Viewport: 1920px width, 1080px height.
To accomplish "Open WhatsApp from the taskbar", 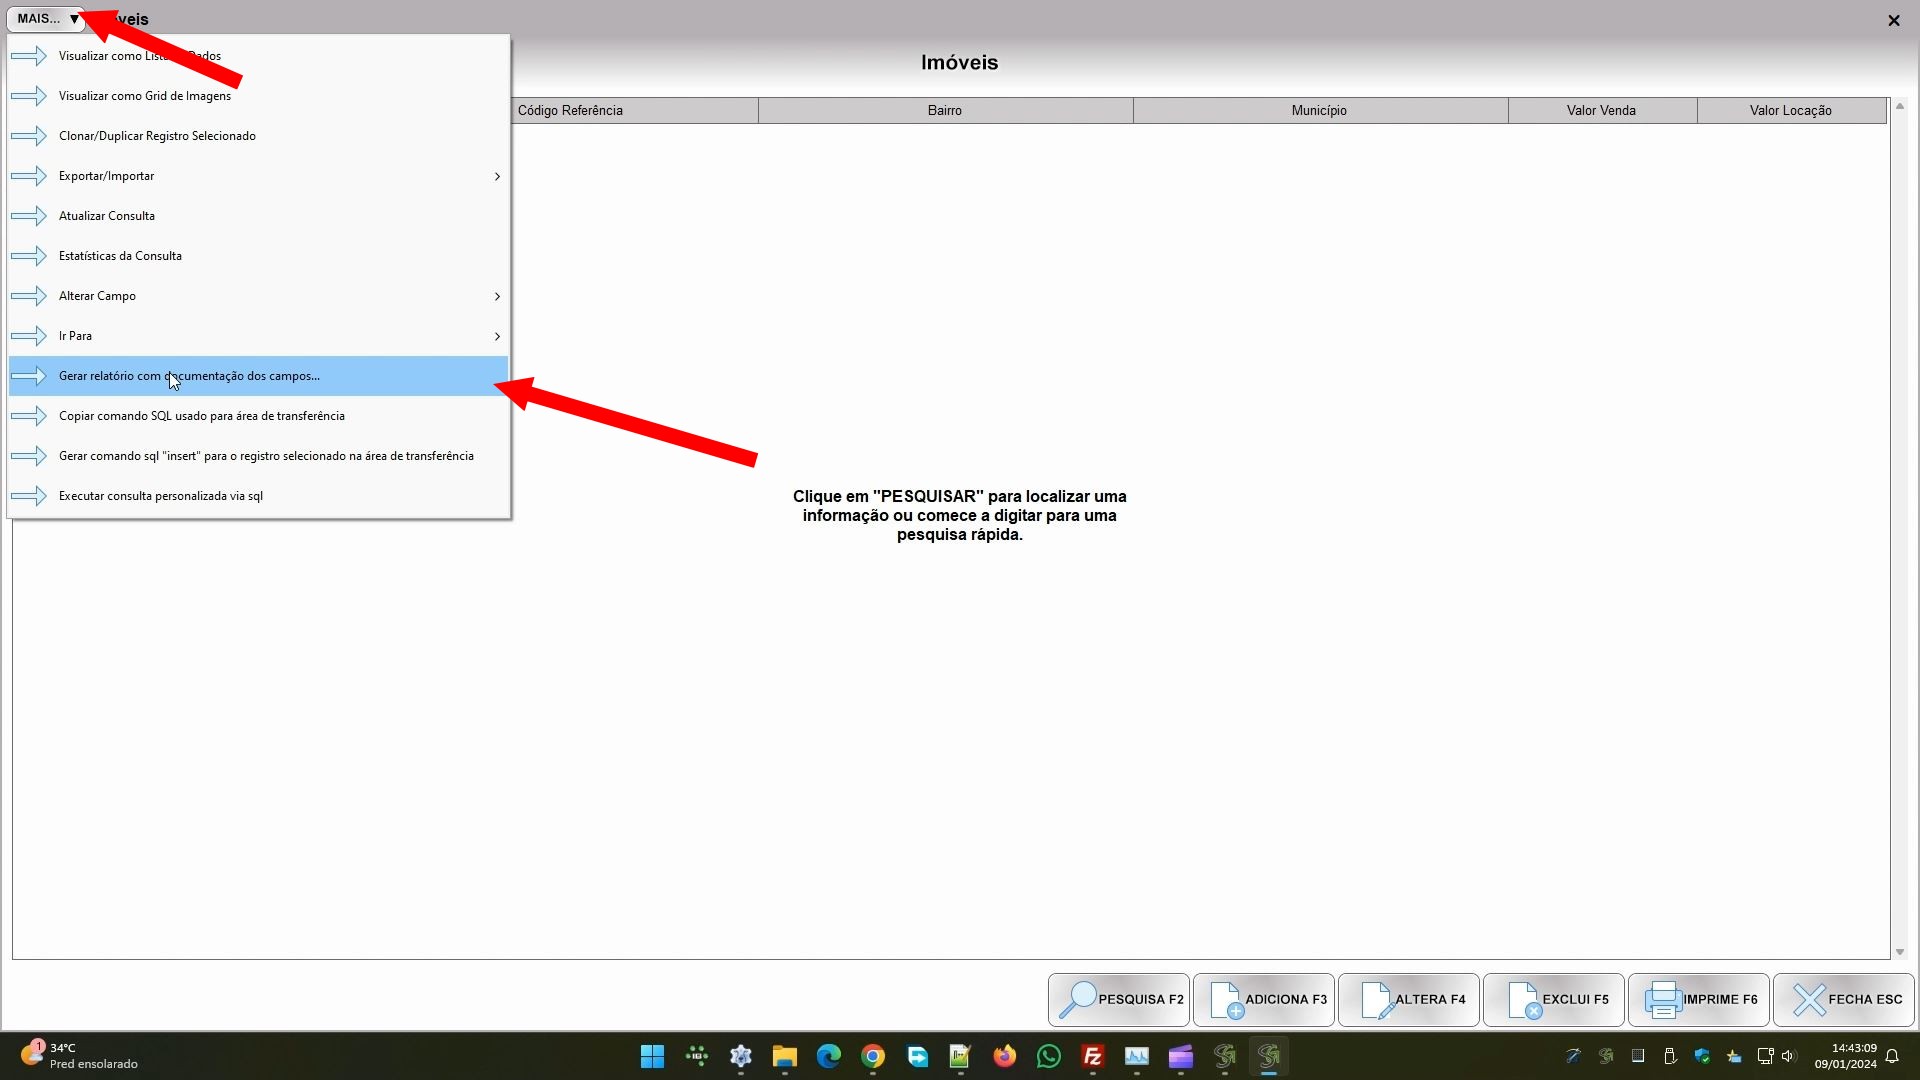I will point(1048,1057).
